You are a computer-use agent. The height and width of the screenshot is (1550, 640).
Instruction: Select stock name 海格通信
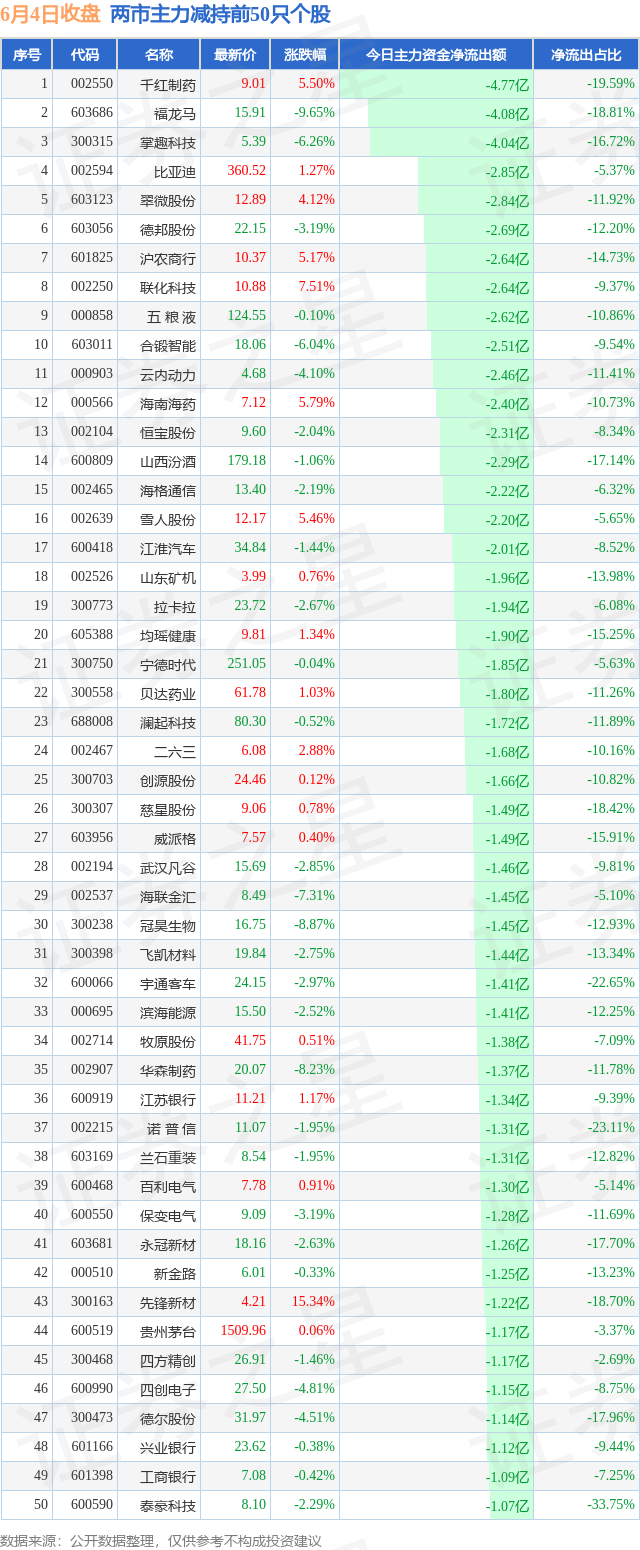click(x=168, y=490)
